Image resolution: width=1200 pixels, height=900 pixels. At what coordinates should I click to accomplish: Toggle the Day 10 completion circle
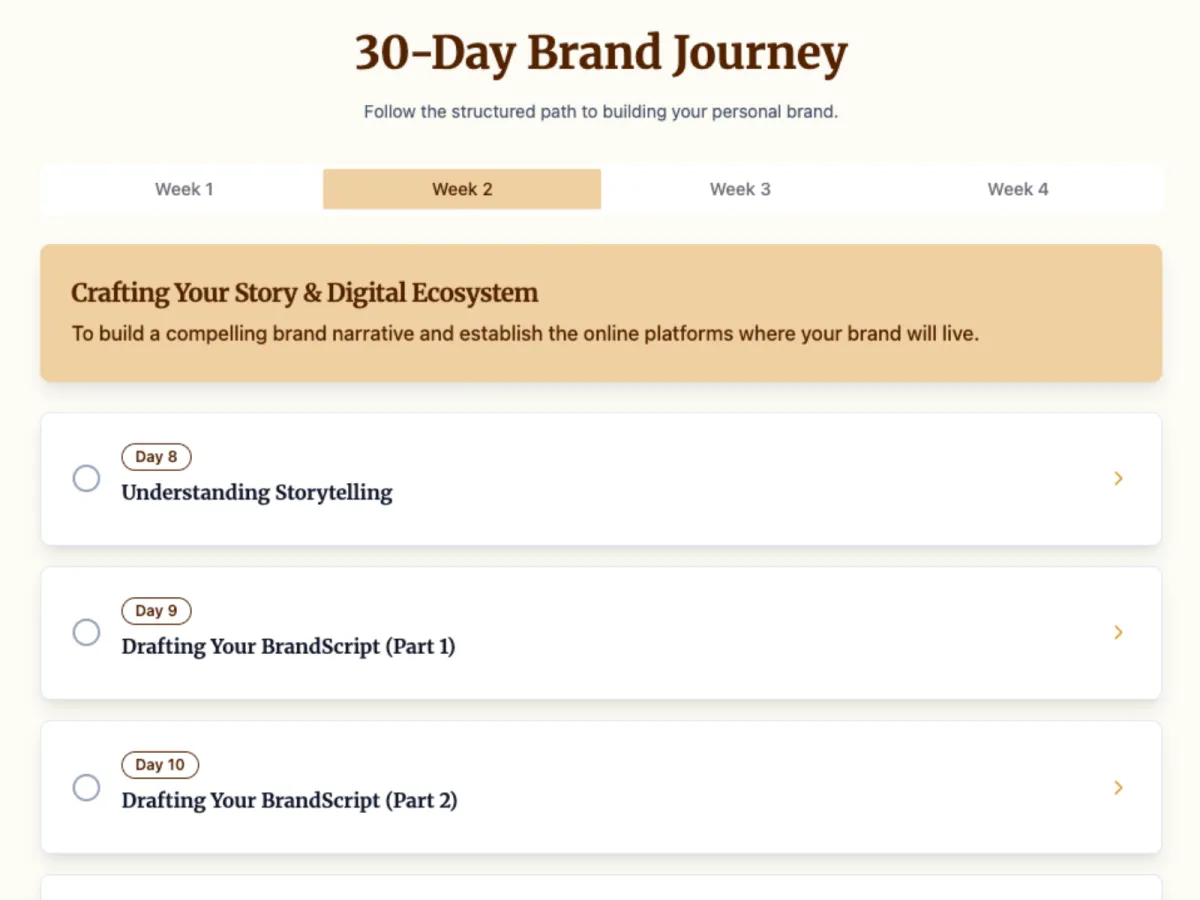point(87,787)
